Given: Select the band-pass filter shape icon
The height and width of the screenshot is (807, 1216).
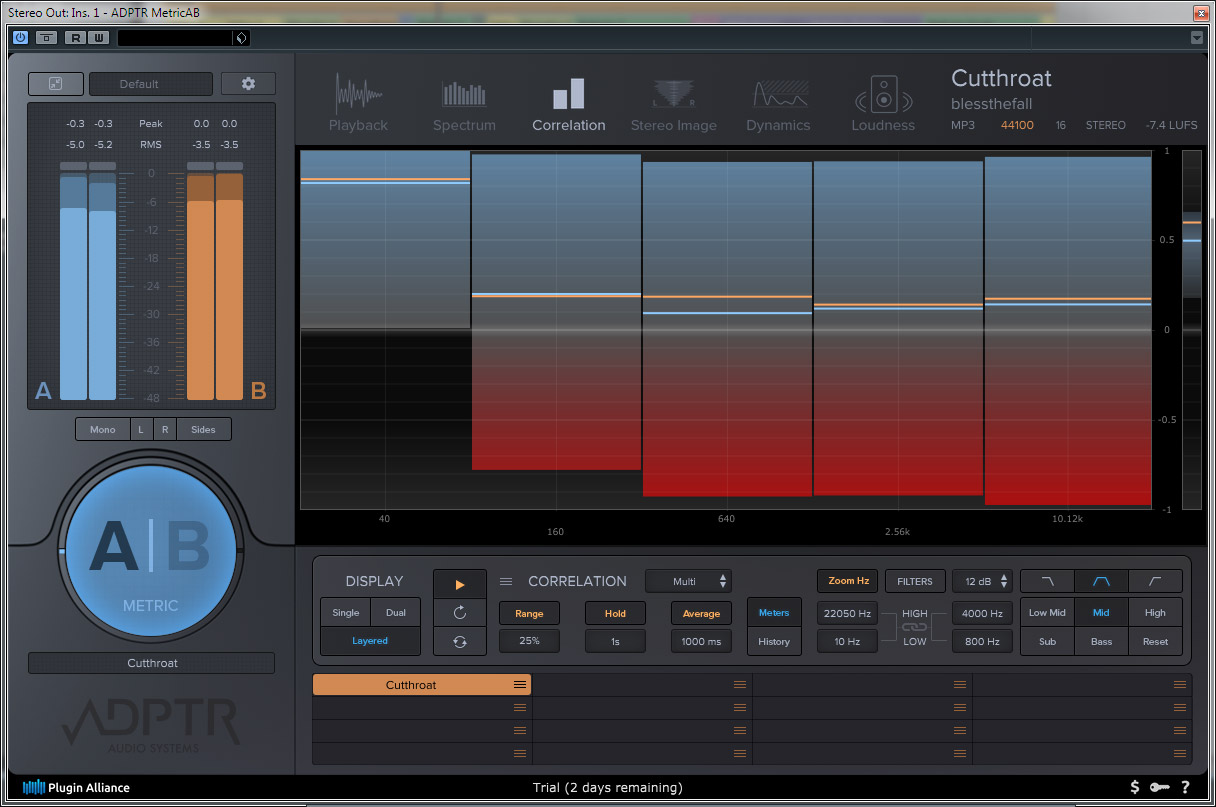Looking at the screenshot, I should tap(1101, 581).
